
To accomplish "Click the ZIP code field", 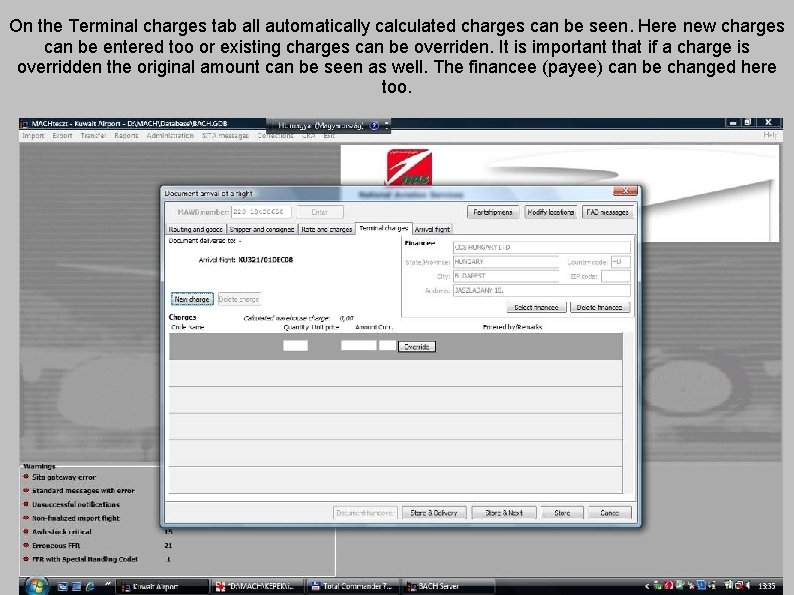I will (x=616, y=276).
